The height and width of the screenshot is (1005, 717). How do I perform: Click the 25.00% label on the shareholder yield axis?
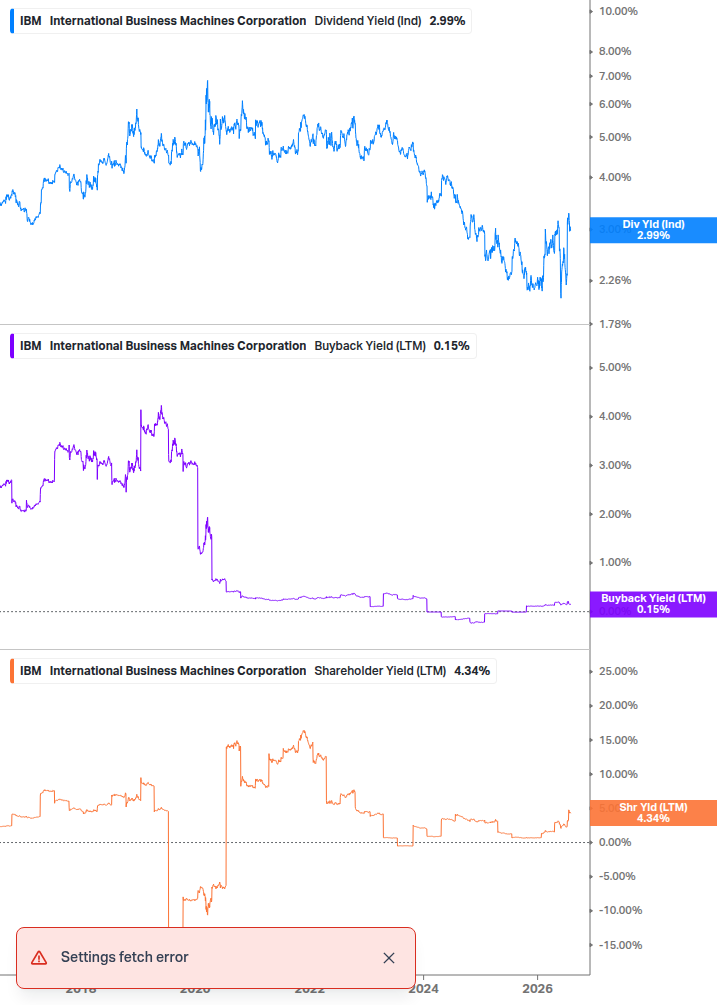click(x=618, y=672)
